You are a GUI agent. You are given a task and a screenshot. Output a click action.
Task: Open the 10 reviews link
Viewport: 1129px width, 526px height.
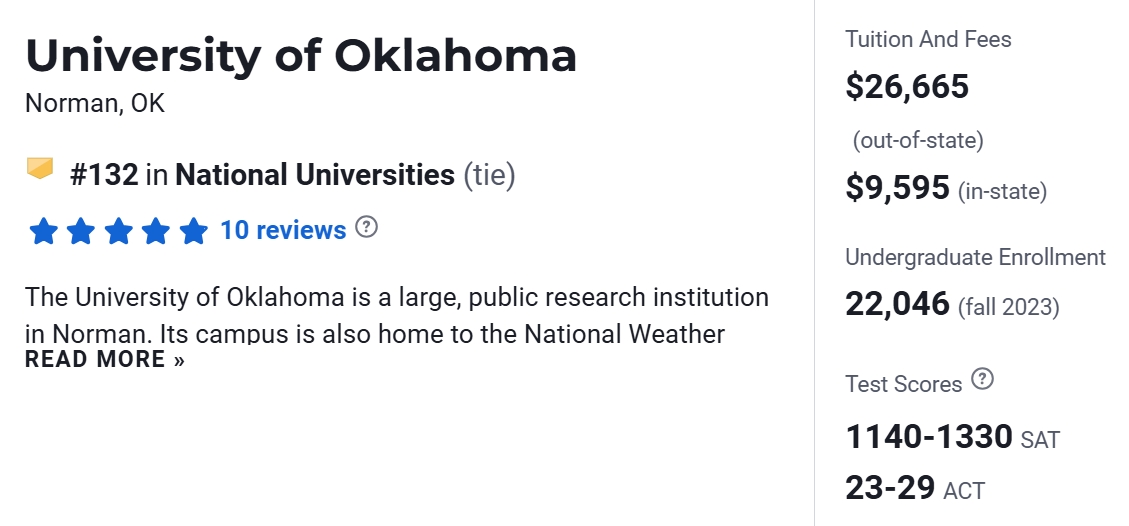[283, 231]
